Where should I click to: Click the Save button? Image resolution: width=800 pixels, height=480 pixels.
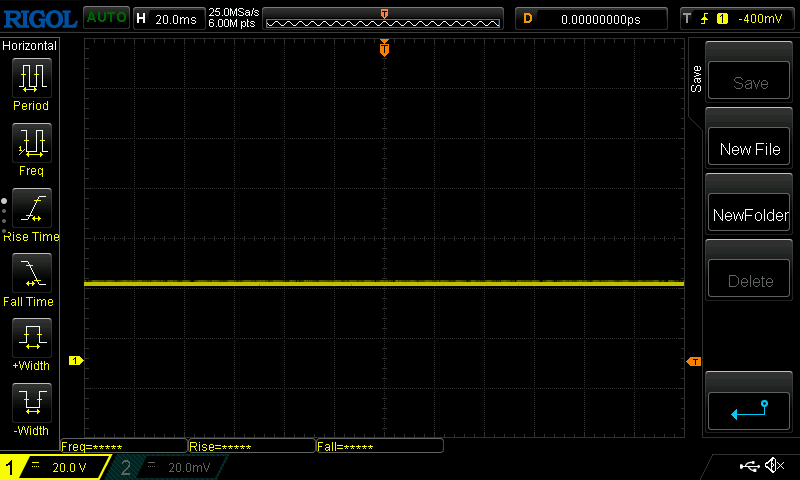tap(749, 81)
